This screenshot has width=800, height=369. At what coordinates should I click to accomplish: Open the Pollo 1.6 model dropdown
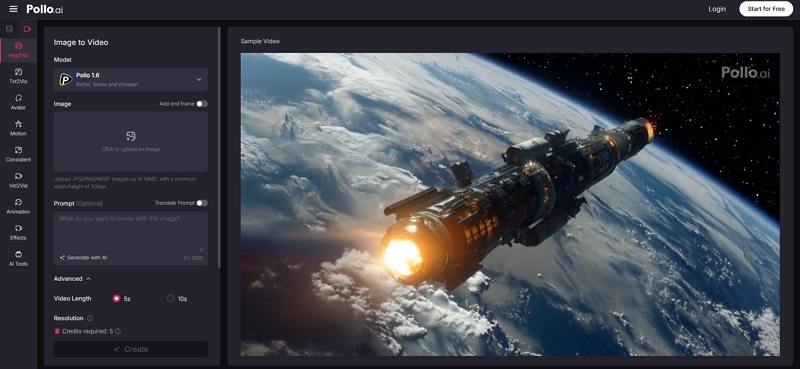[131, 79]
